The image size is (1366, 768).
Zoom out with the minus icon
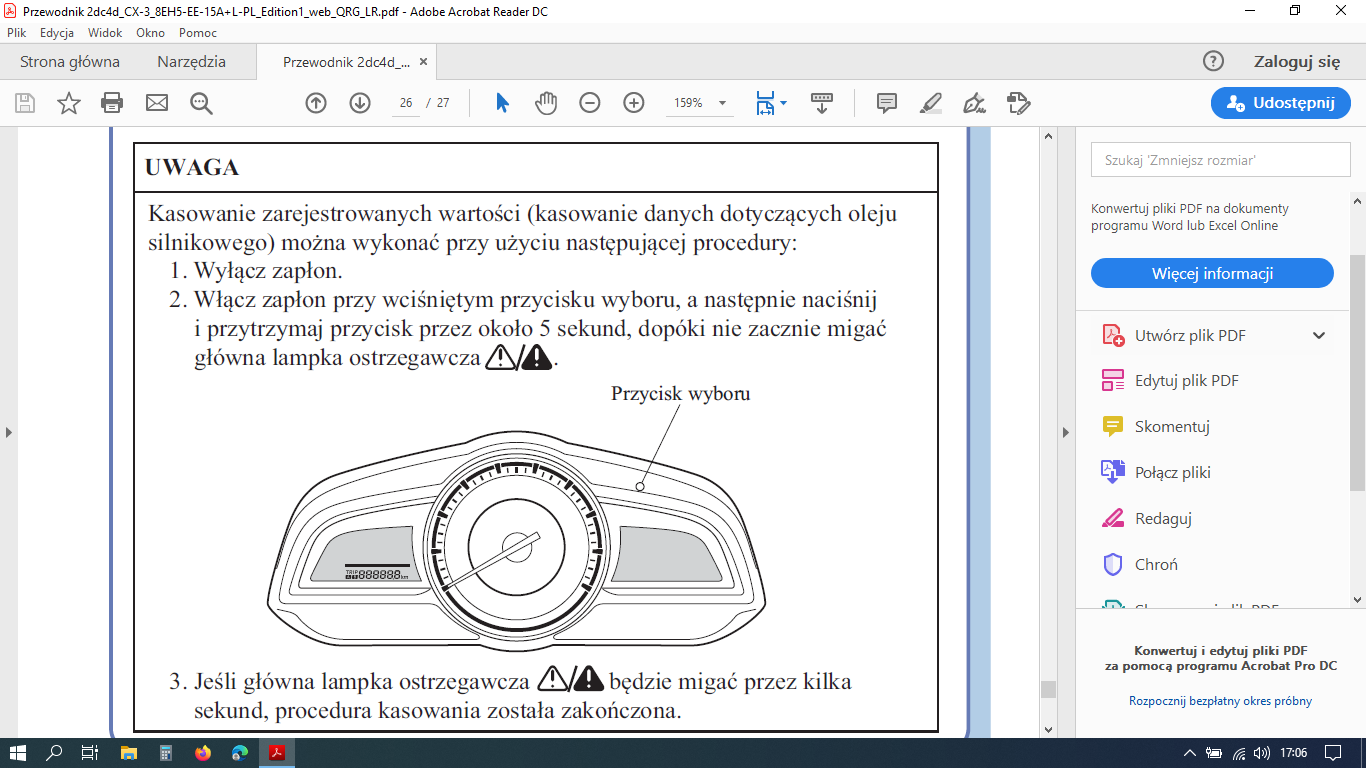click(590, 103)
